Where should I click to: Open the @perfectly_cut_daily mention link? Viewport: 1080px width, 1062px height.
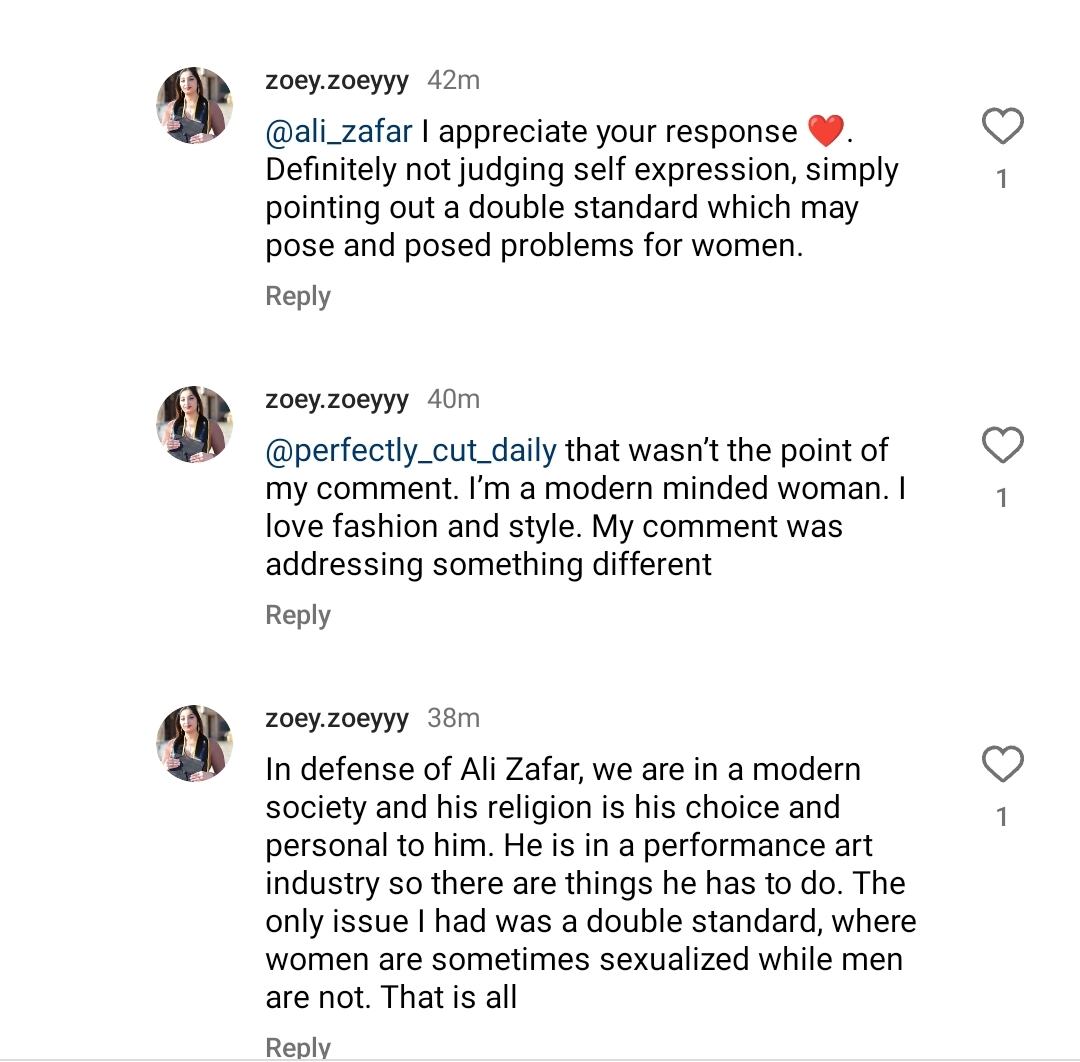tap(411, 451)
